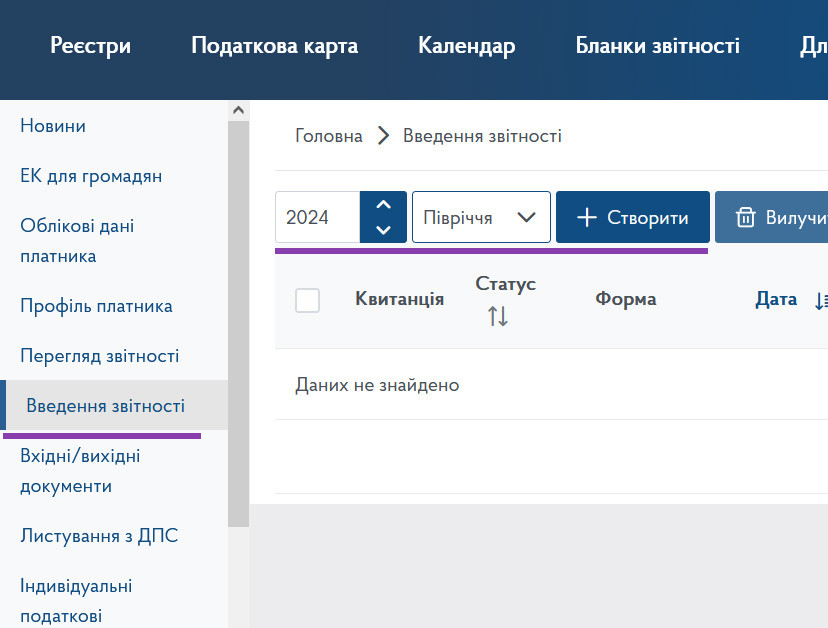The height and width of the screenshot is (628, 828).
Task: Open the Реєстри top menu
Action: [x=91, y=46]
